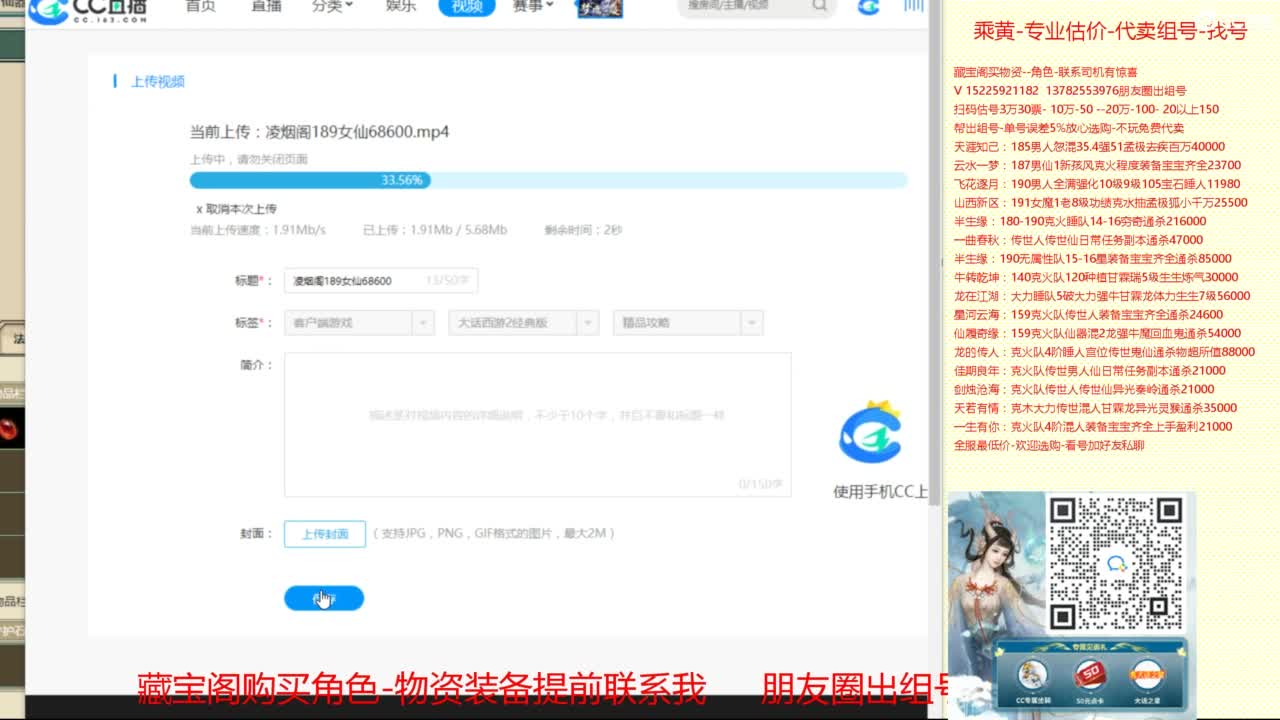Click the 天若有情 listing line
This screenshot has width=1280, height=720.
click(x=1095, y=408)
